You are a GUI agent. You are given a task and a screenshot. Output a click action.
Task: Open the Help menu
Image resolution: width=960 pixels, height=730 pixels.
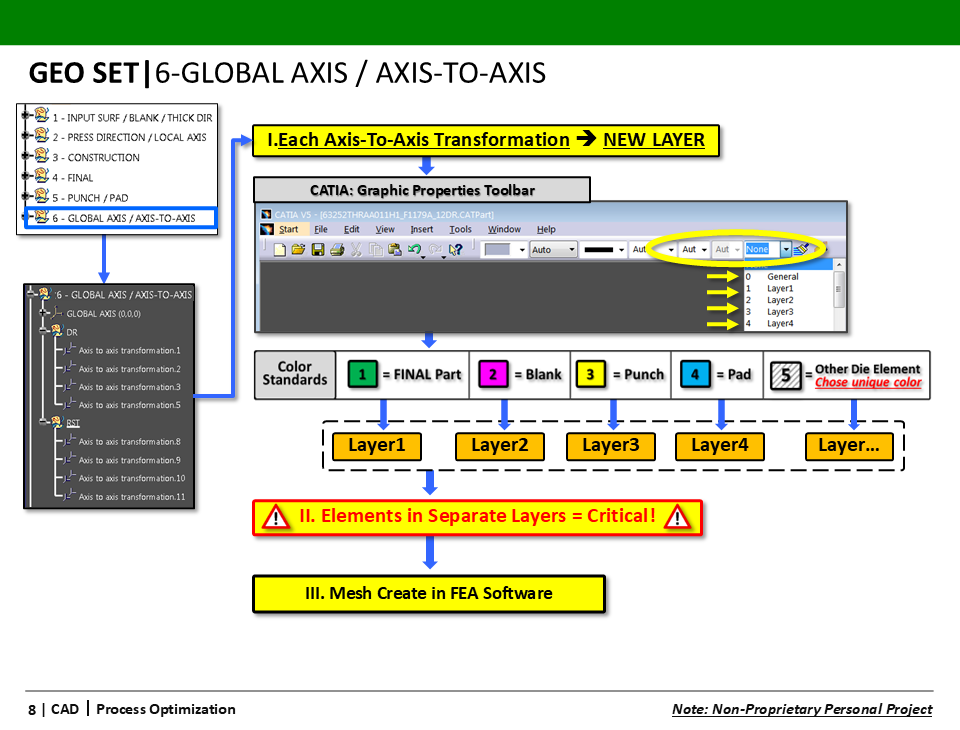546,229
